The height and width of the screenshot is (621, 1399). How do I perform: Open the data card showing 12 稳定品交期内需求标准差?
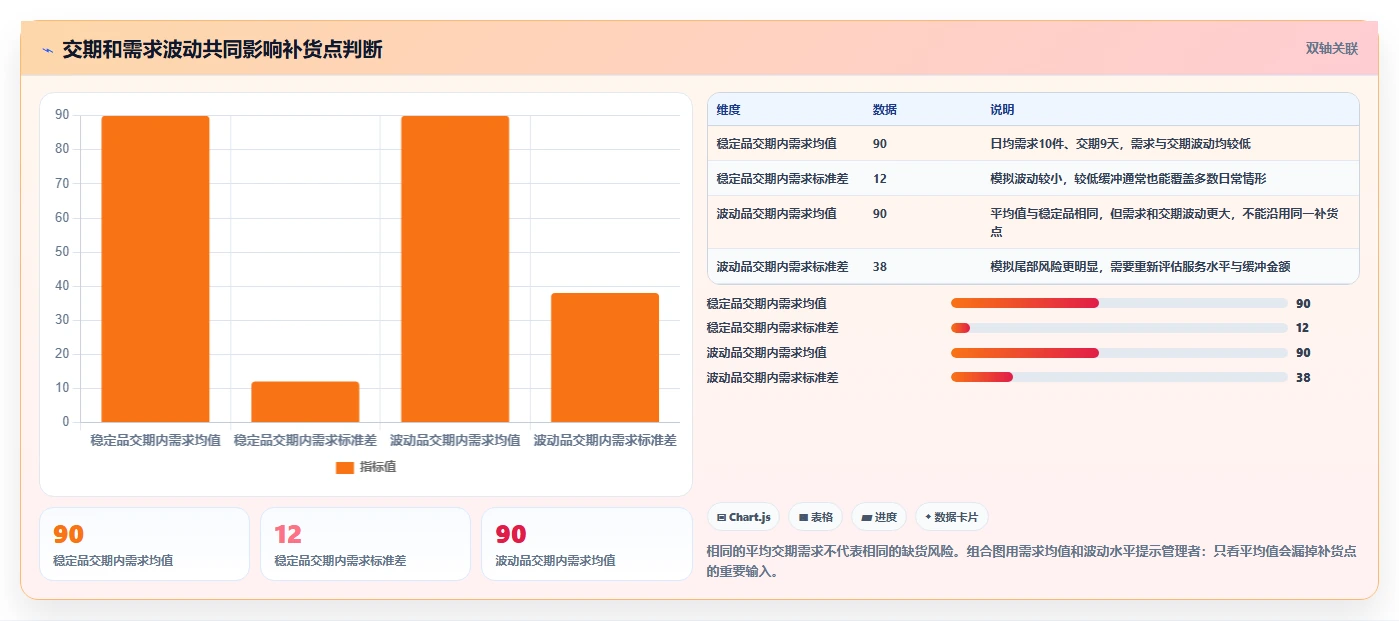[365, 544]
